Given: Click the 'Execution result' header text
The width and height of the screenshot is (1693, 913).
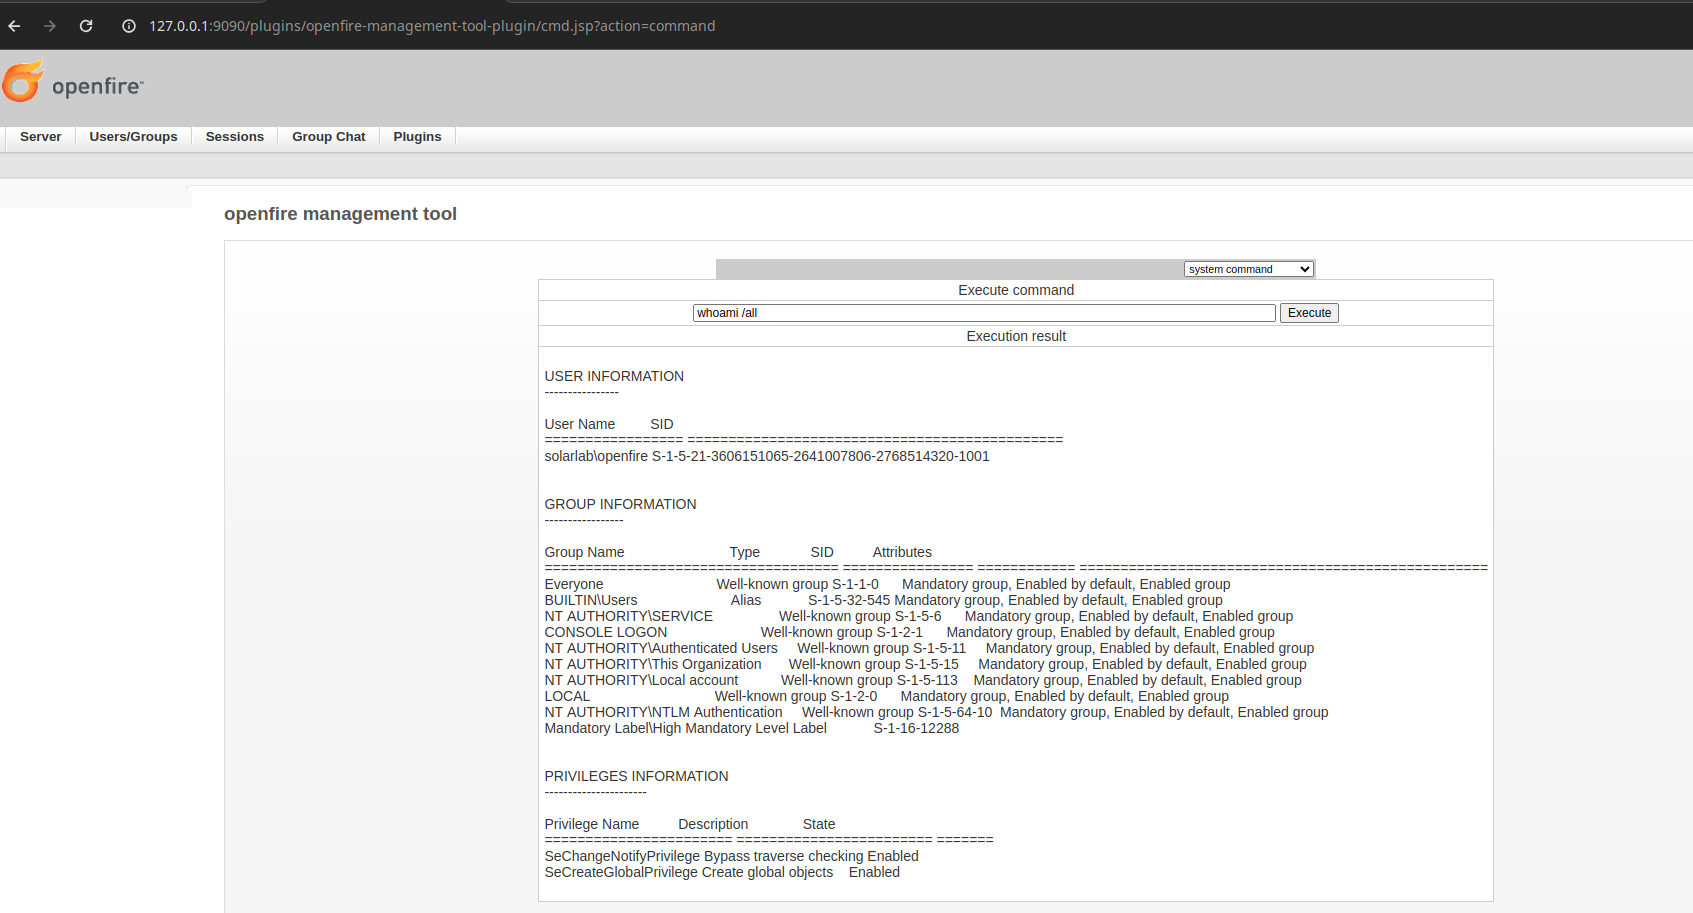Looking at the screenshot, I should 1016,336.
